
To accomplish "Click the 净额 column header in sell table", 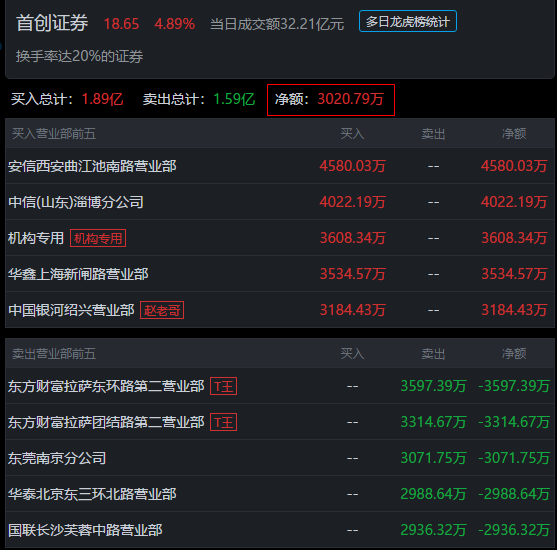I will [x=514, y=354].
